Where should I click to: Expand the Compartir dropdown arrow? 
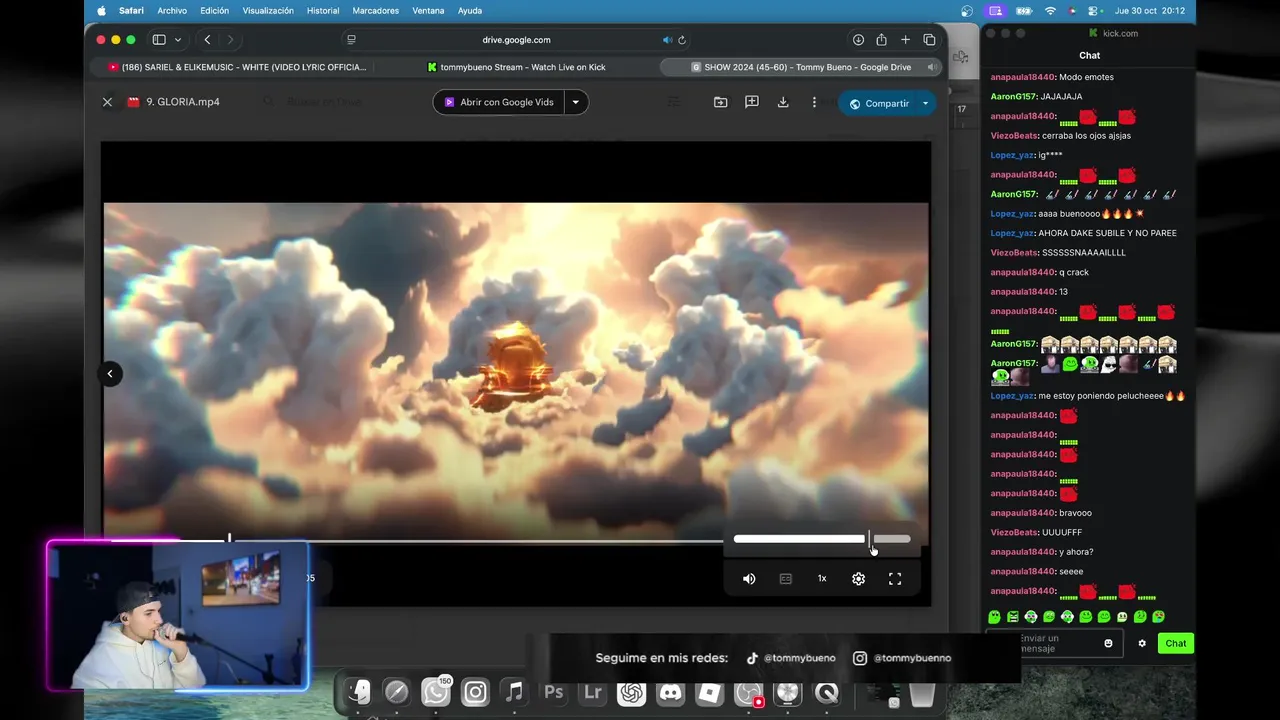tap(925, 103)
